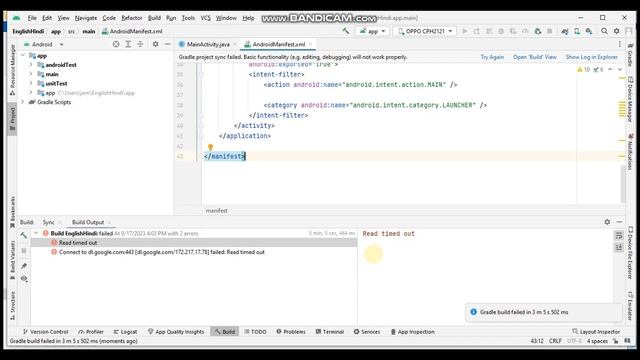Open the Profiler tool window
The height and width of the screenshot is (360, 640).
click(91, 332)
